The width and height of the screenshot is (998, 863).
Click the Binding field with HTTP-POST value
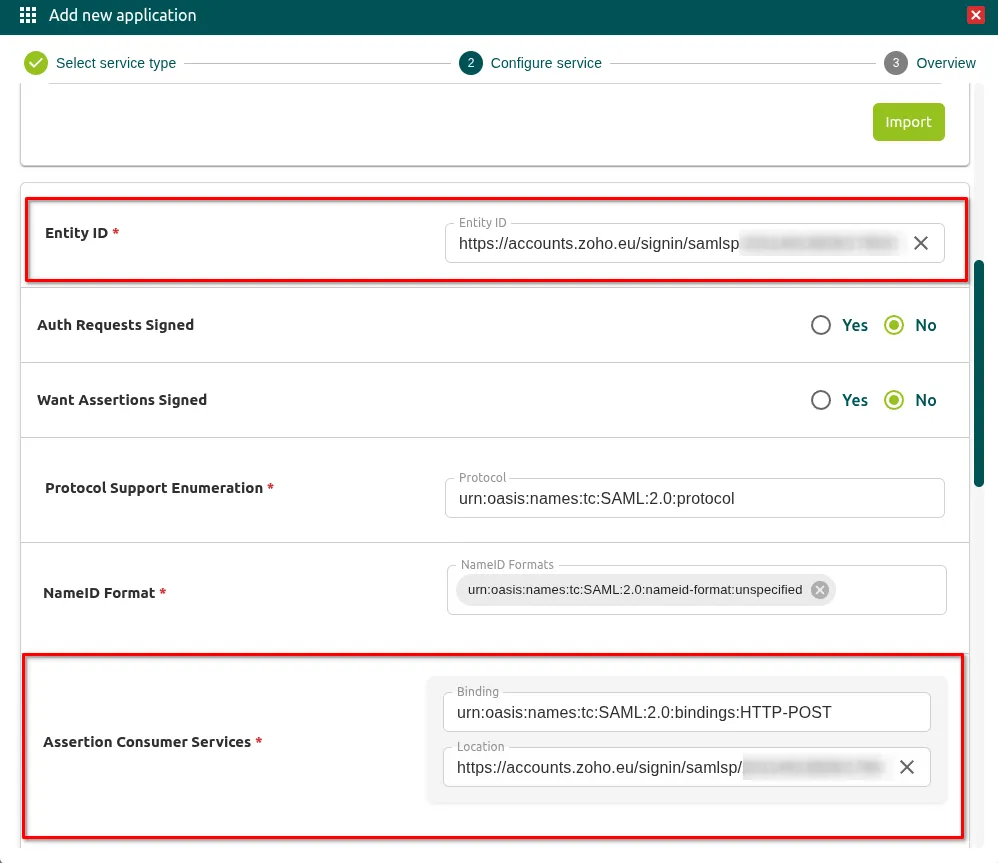[686, 712]
